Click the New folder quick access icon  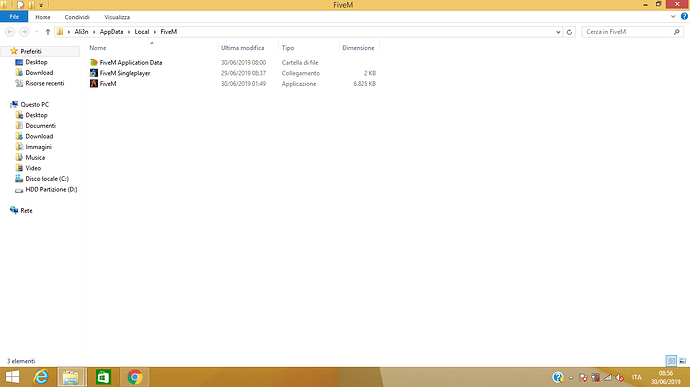coord(31,5)
